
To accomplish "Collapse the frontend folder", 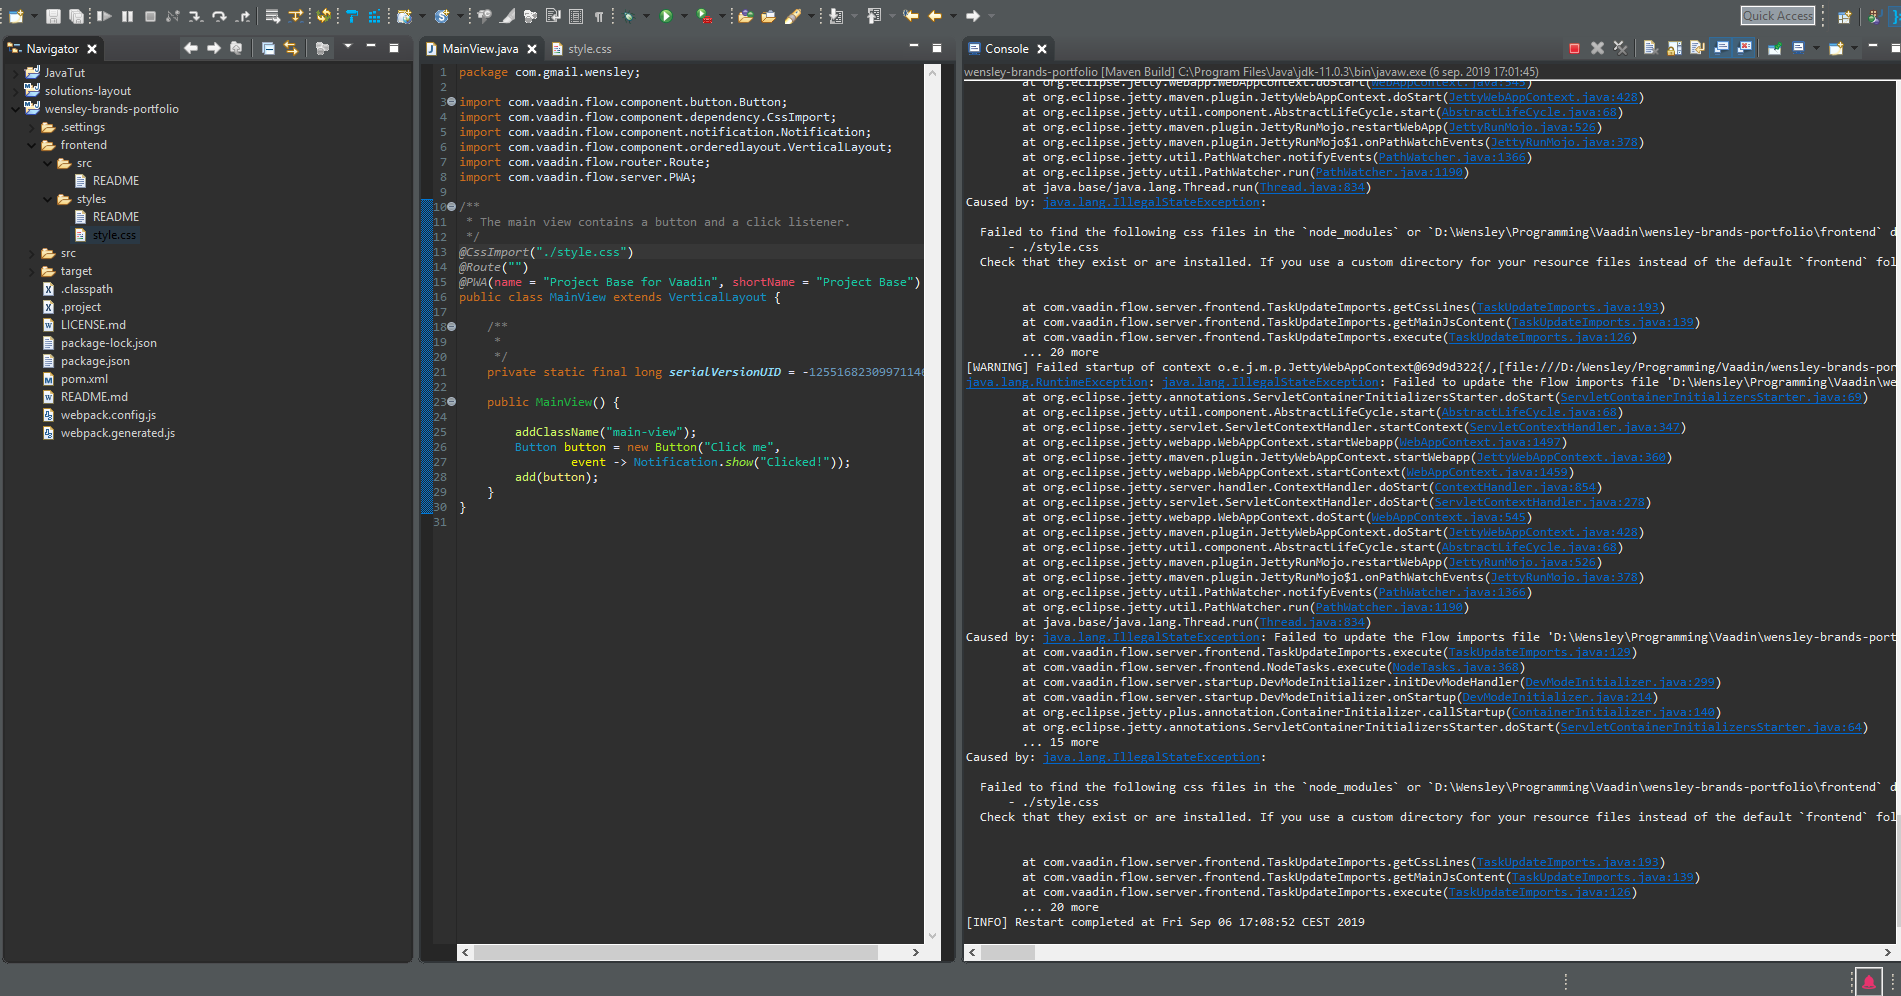I will [32, 145].
